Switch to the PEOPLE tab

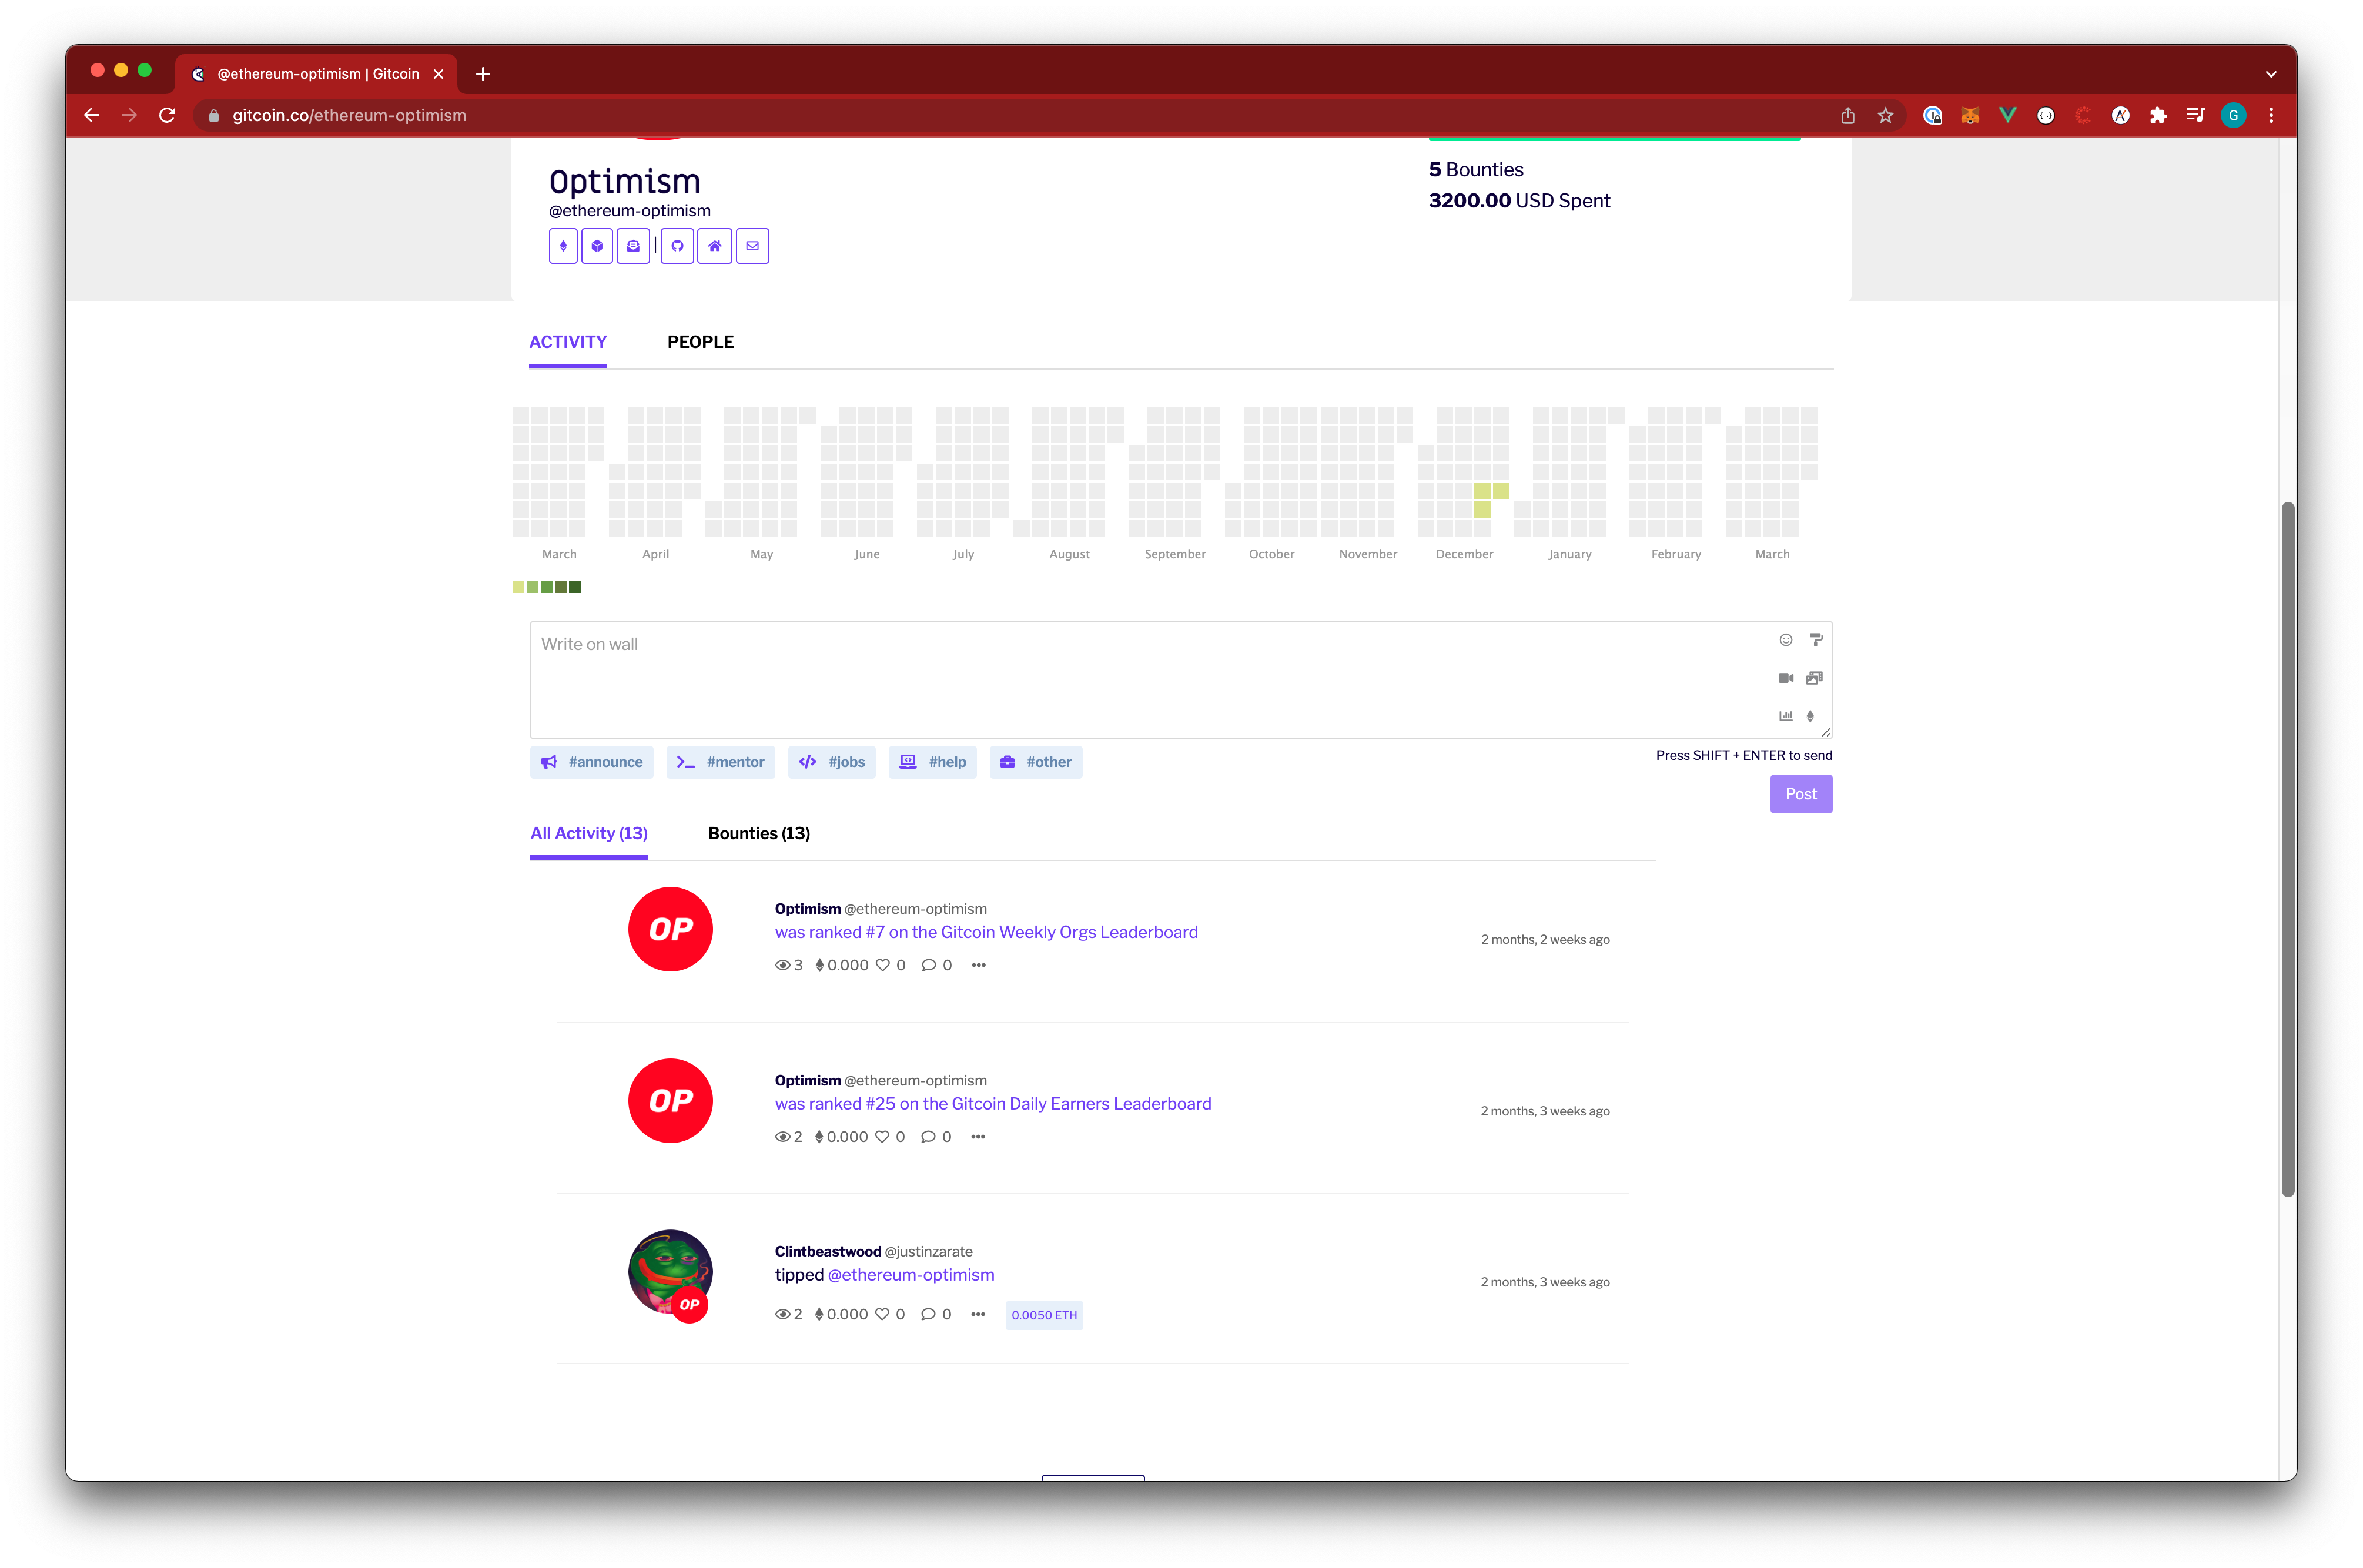(x=701, y=342)
